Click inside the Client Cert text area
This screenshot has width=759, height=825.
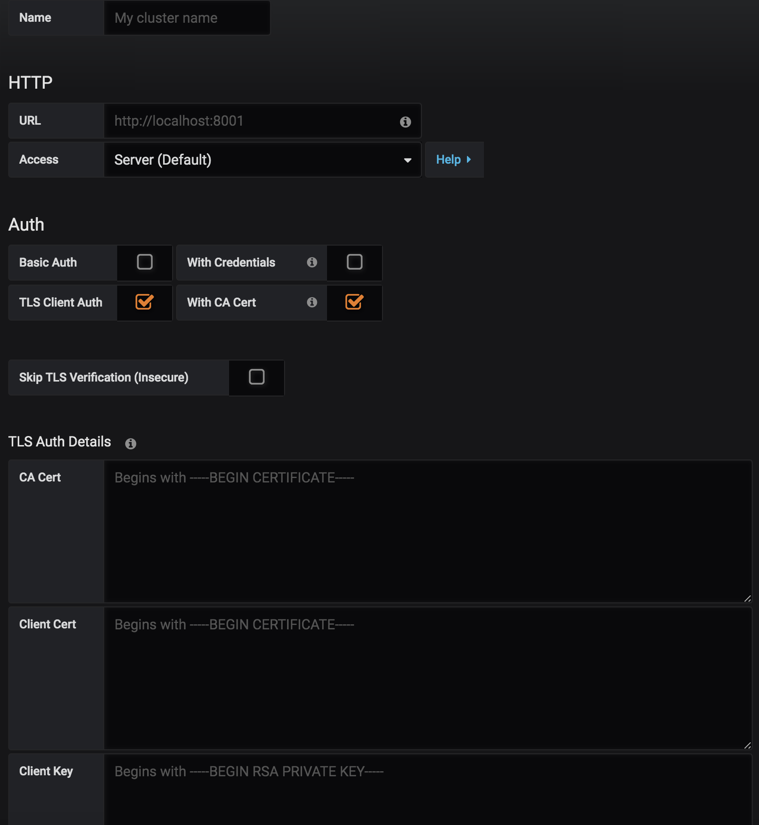click(428, 678)
